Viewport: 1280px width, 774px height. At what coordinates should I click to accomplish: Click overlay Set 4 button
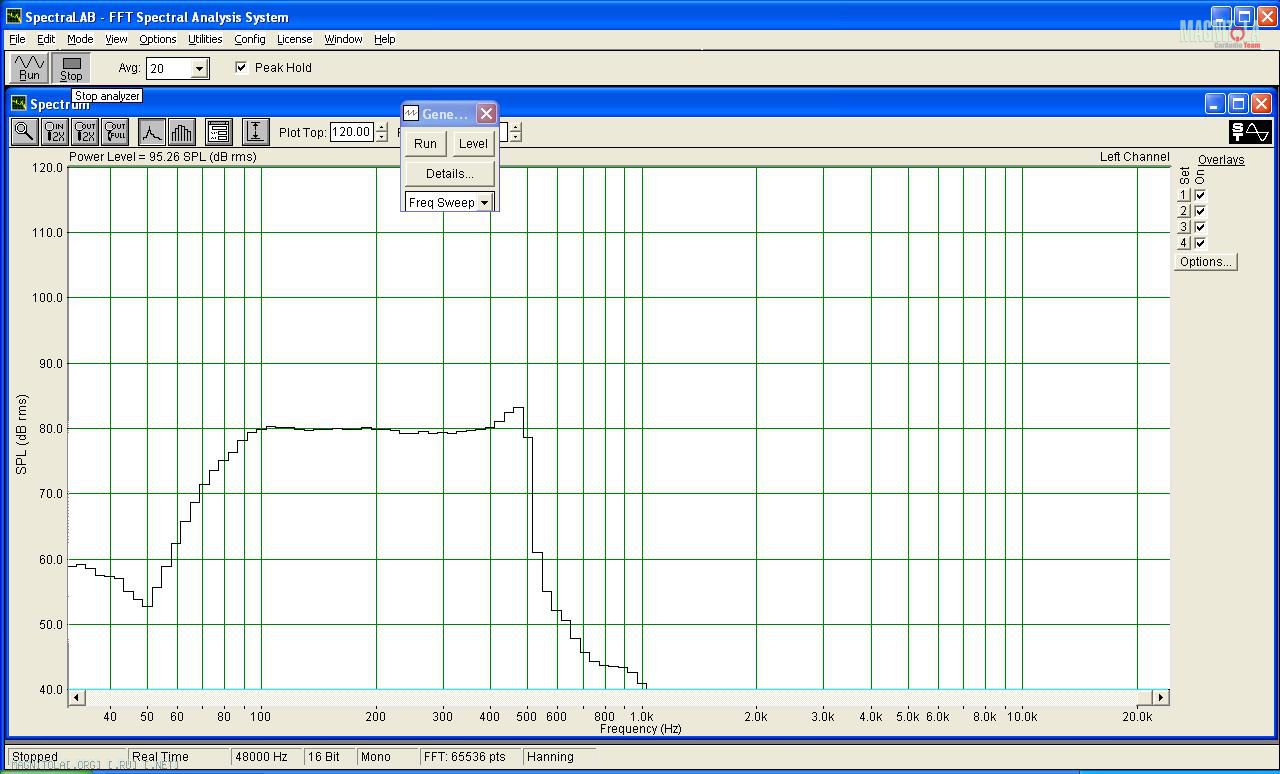click(1184, 243)
